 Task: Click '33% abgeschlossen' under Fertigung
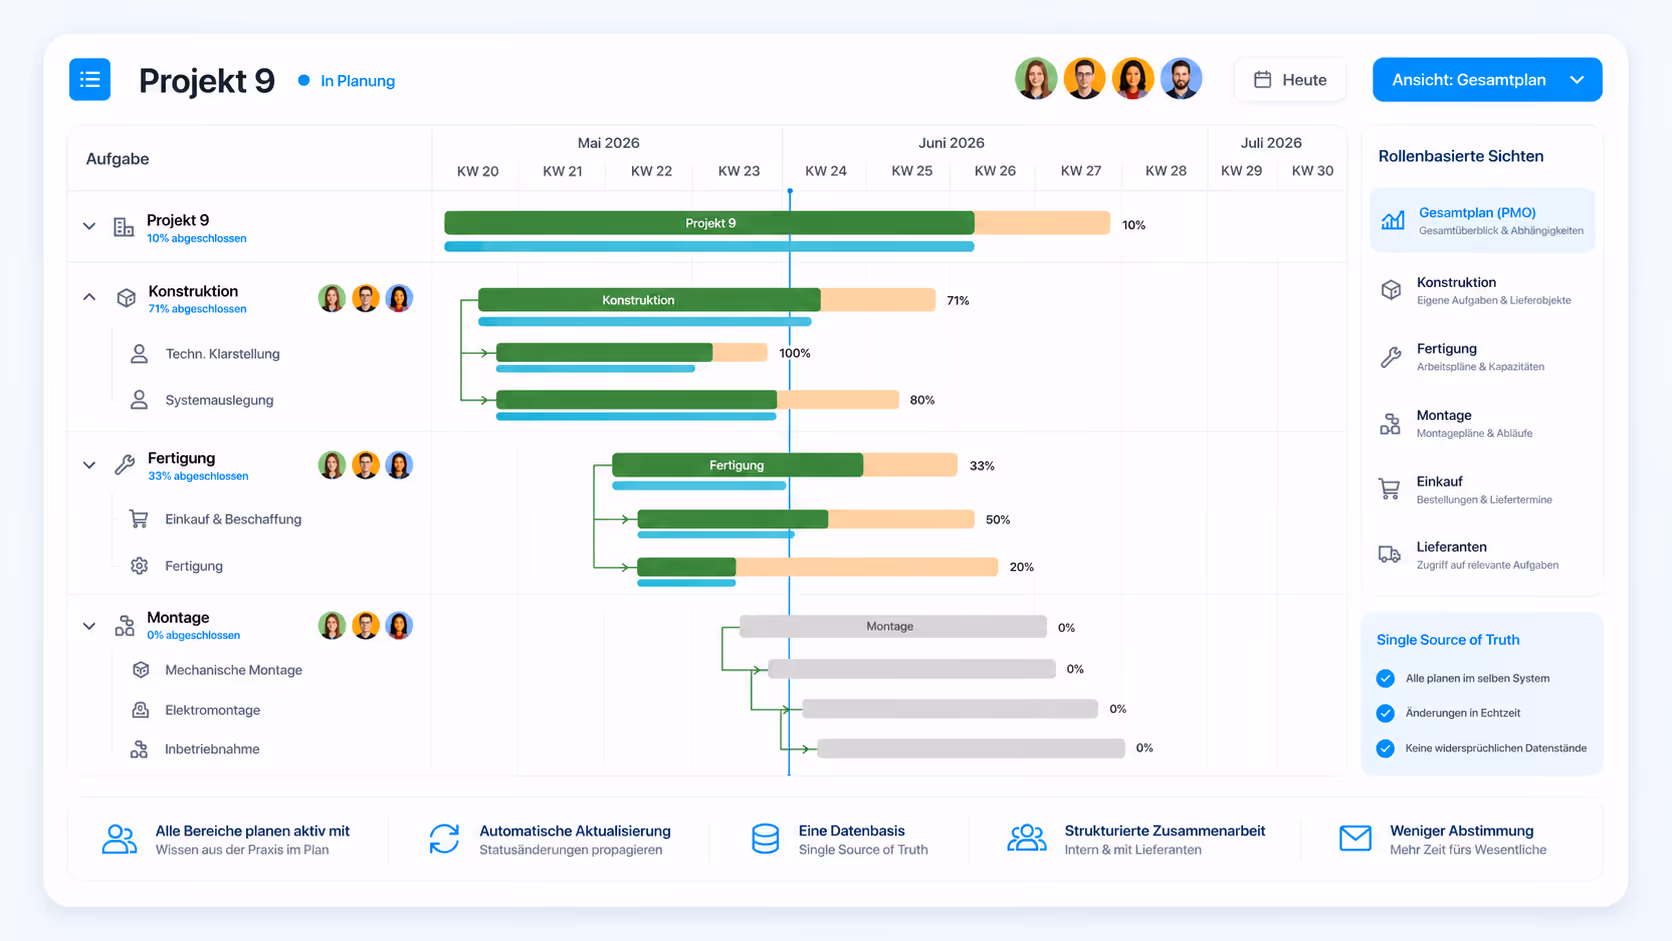[198, 476]
